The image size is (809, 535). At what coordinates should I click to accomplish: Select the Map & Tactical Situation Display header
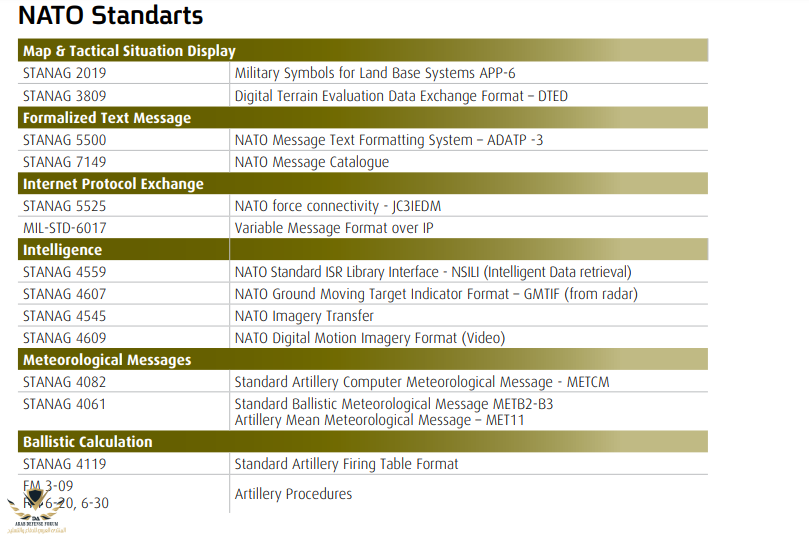pos(129,51)
